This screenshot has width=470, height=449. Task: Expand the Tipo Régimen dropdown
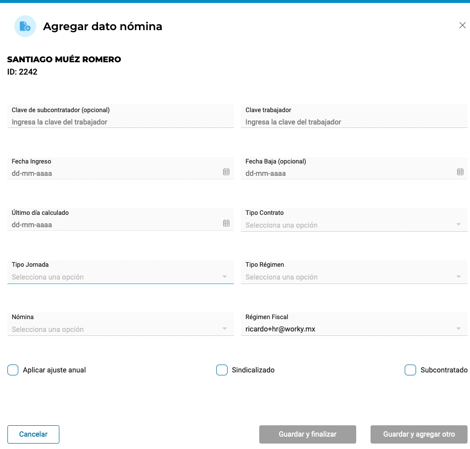tap(354, 272)
